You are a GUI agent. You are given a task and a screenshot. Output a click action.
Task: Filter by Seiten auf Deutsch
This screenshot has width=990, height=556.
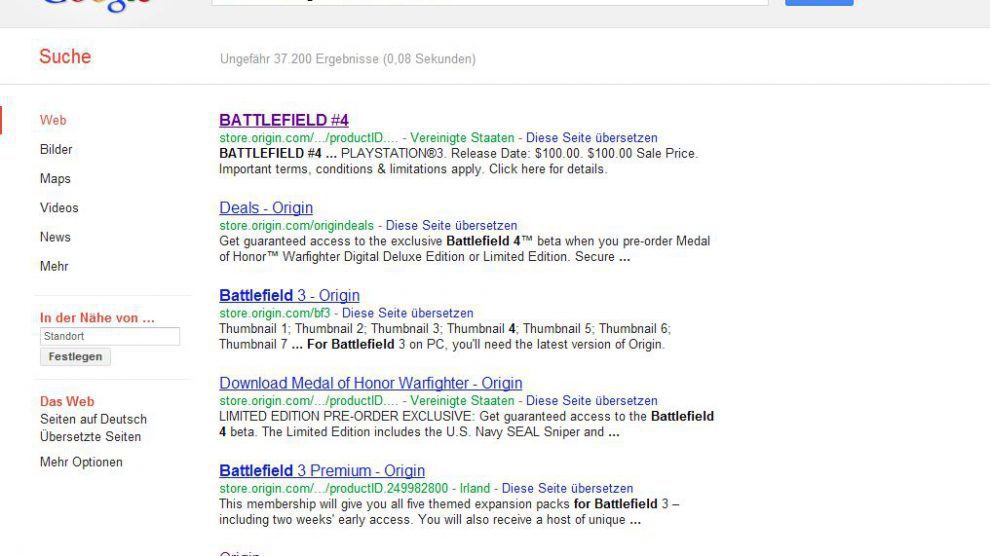pyautogui.click(x=93, y=419)
